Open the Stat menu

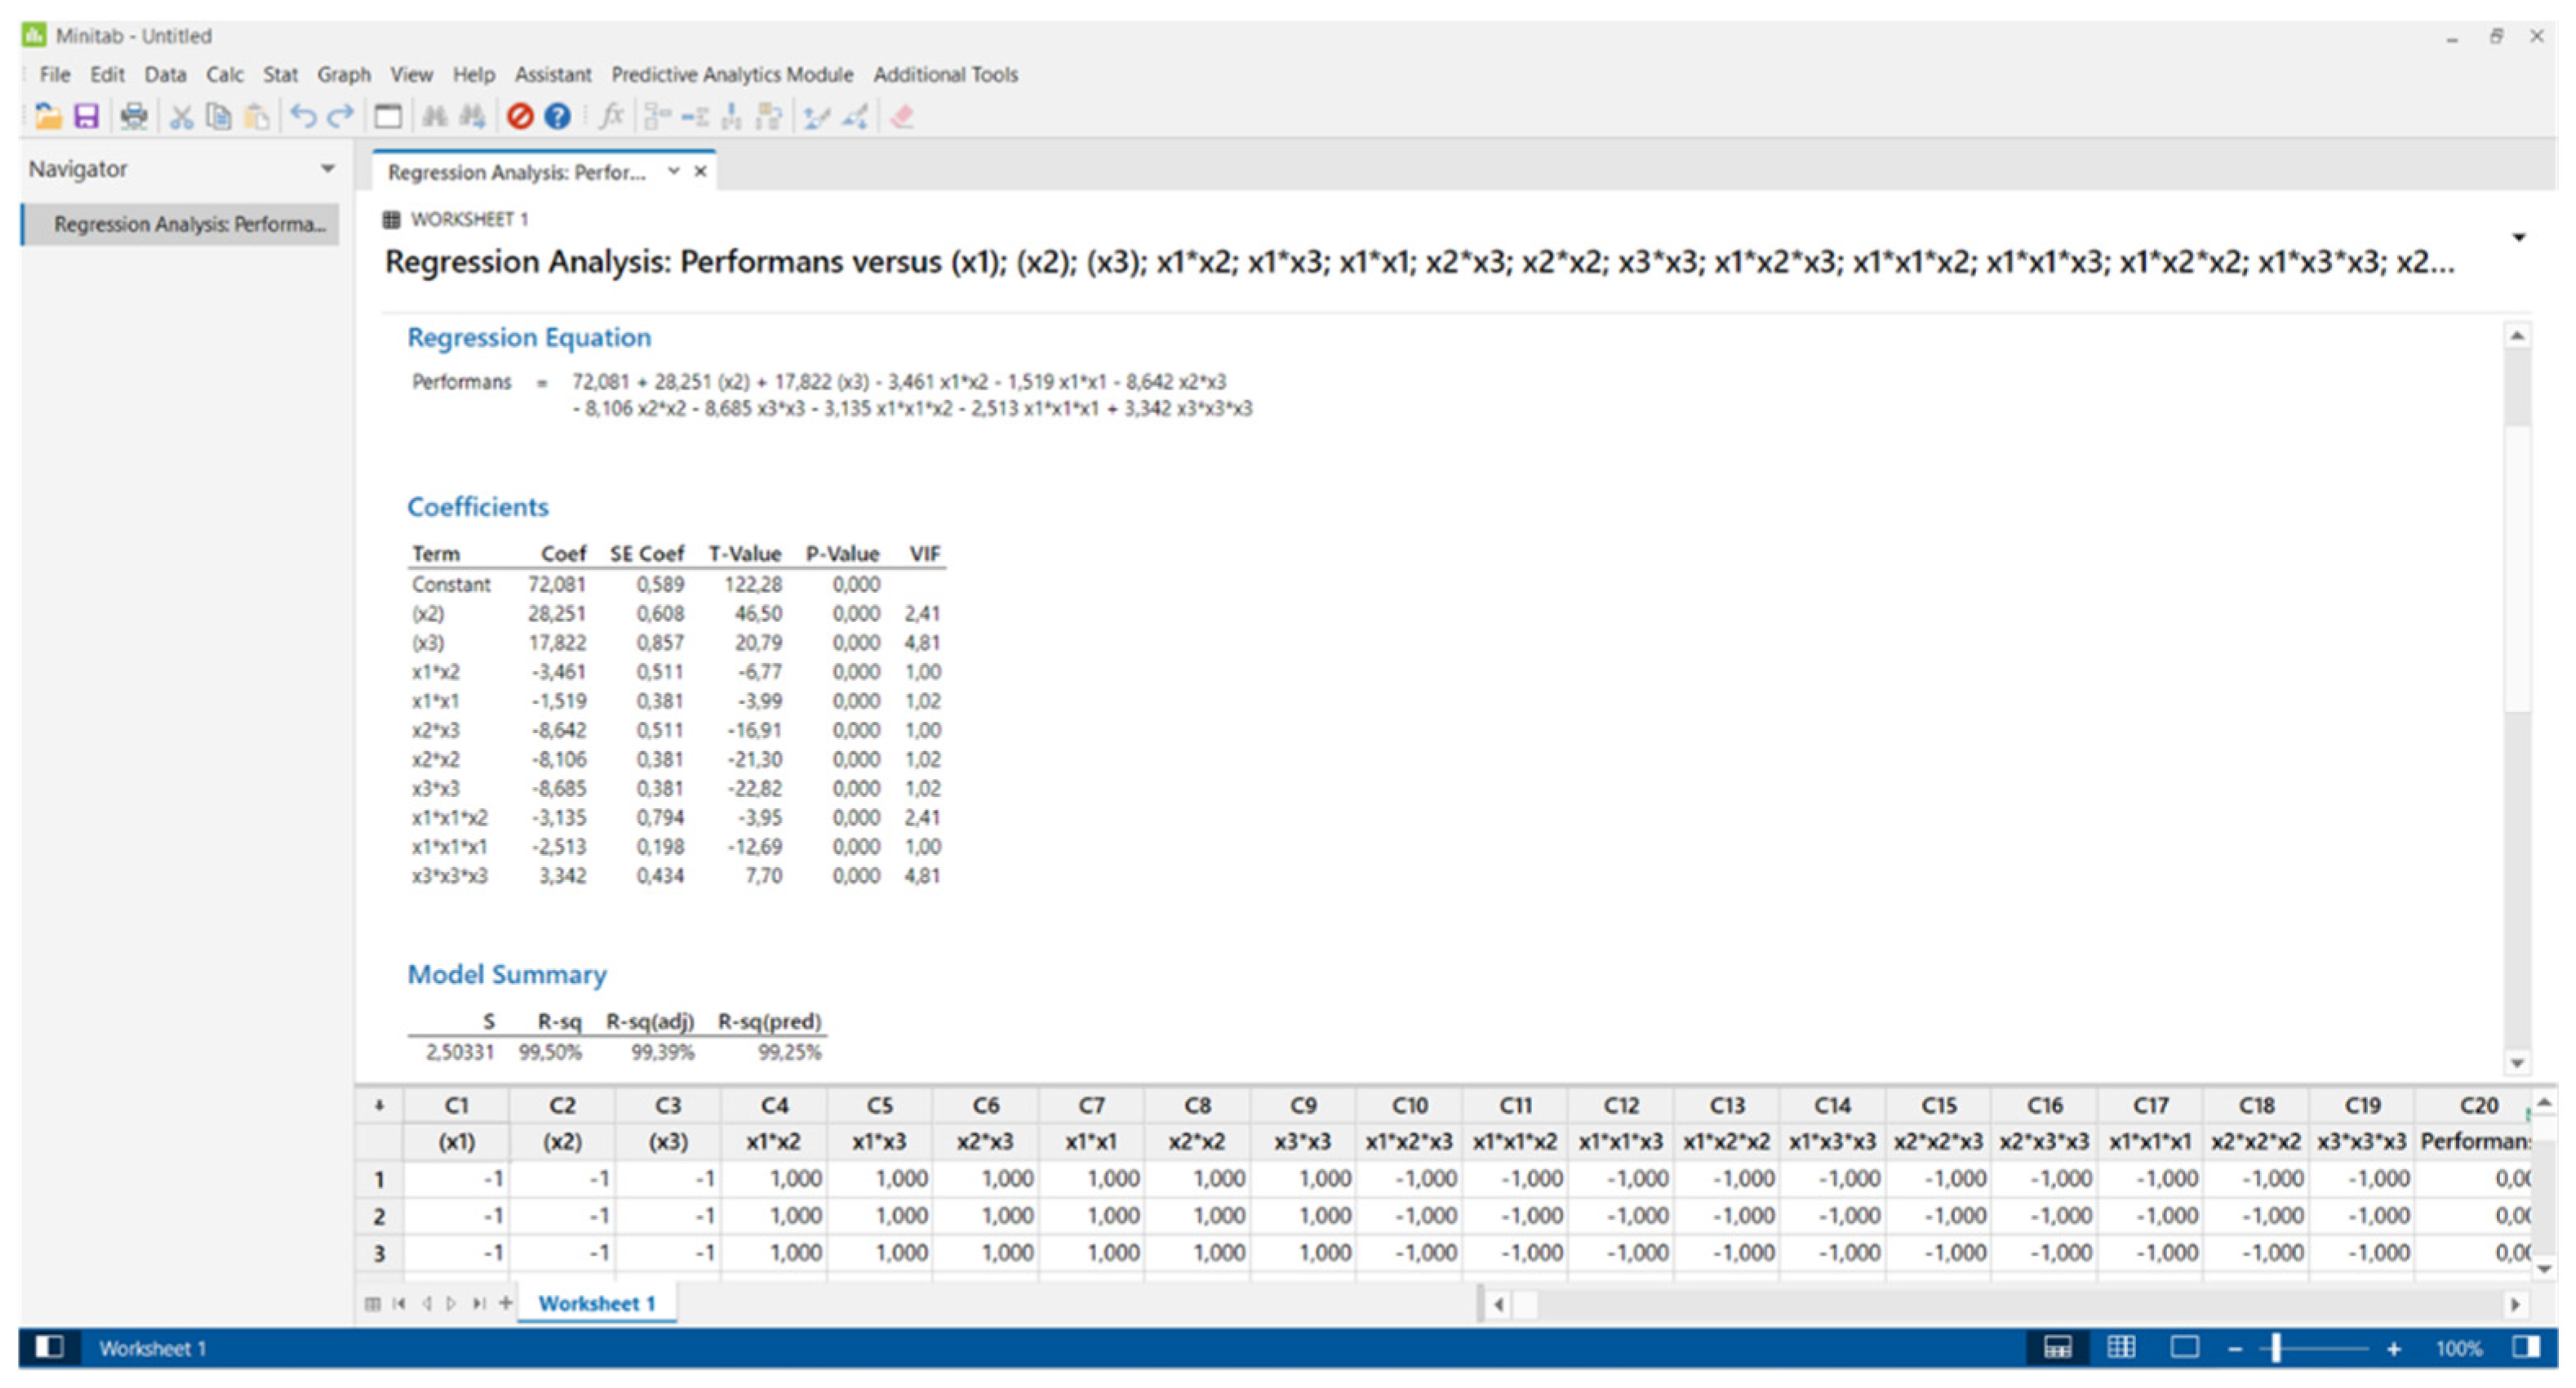pos(280,75)
